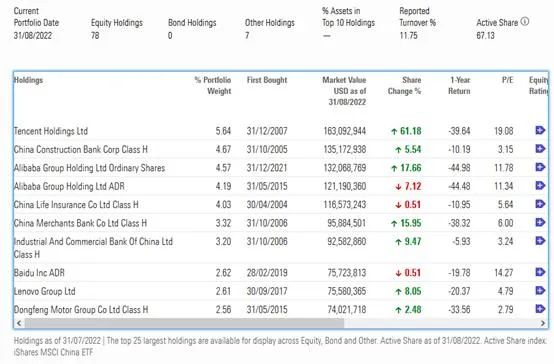
Task: Click the horizontal scrollbar thumb
Action: pos(184,323)
